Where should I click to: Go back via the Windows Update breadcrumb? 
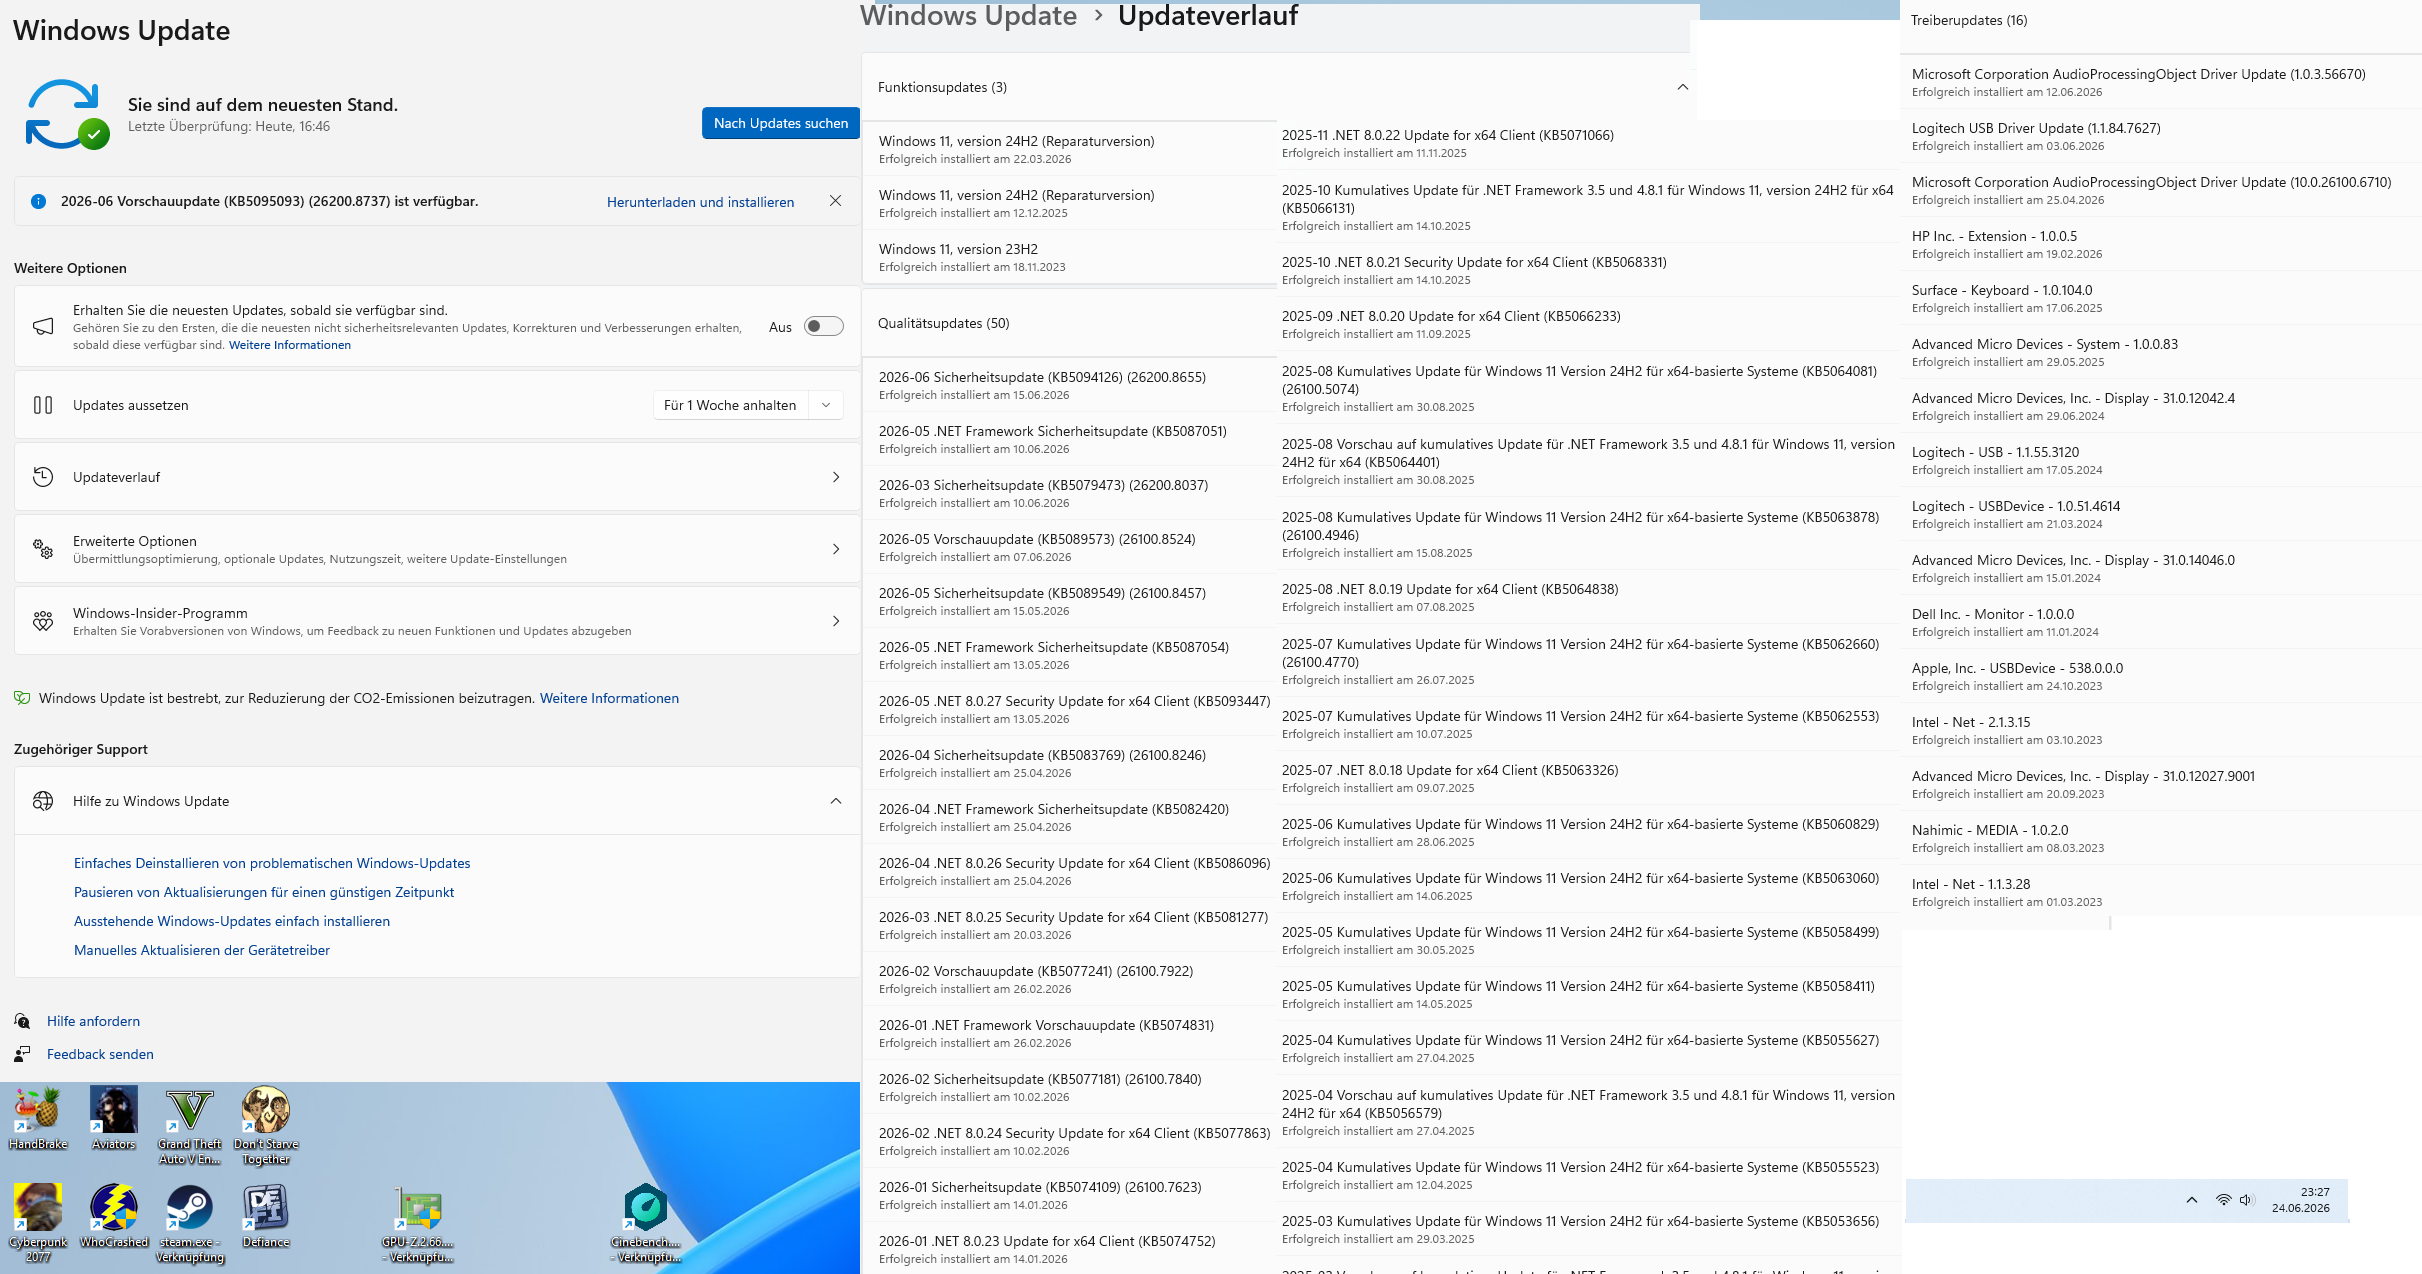968,15
